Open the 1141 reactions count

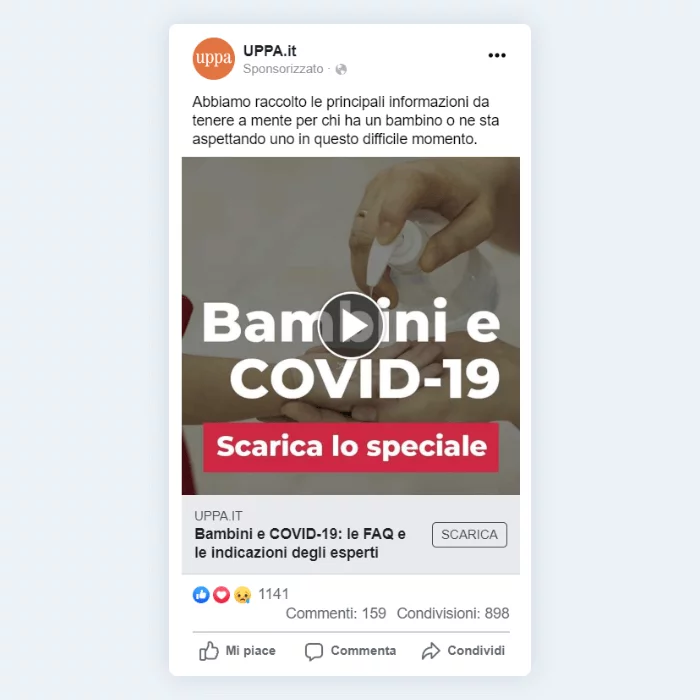click(x=273, y=594)
